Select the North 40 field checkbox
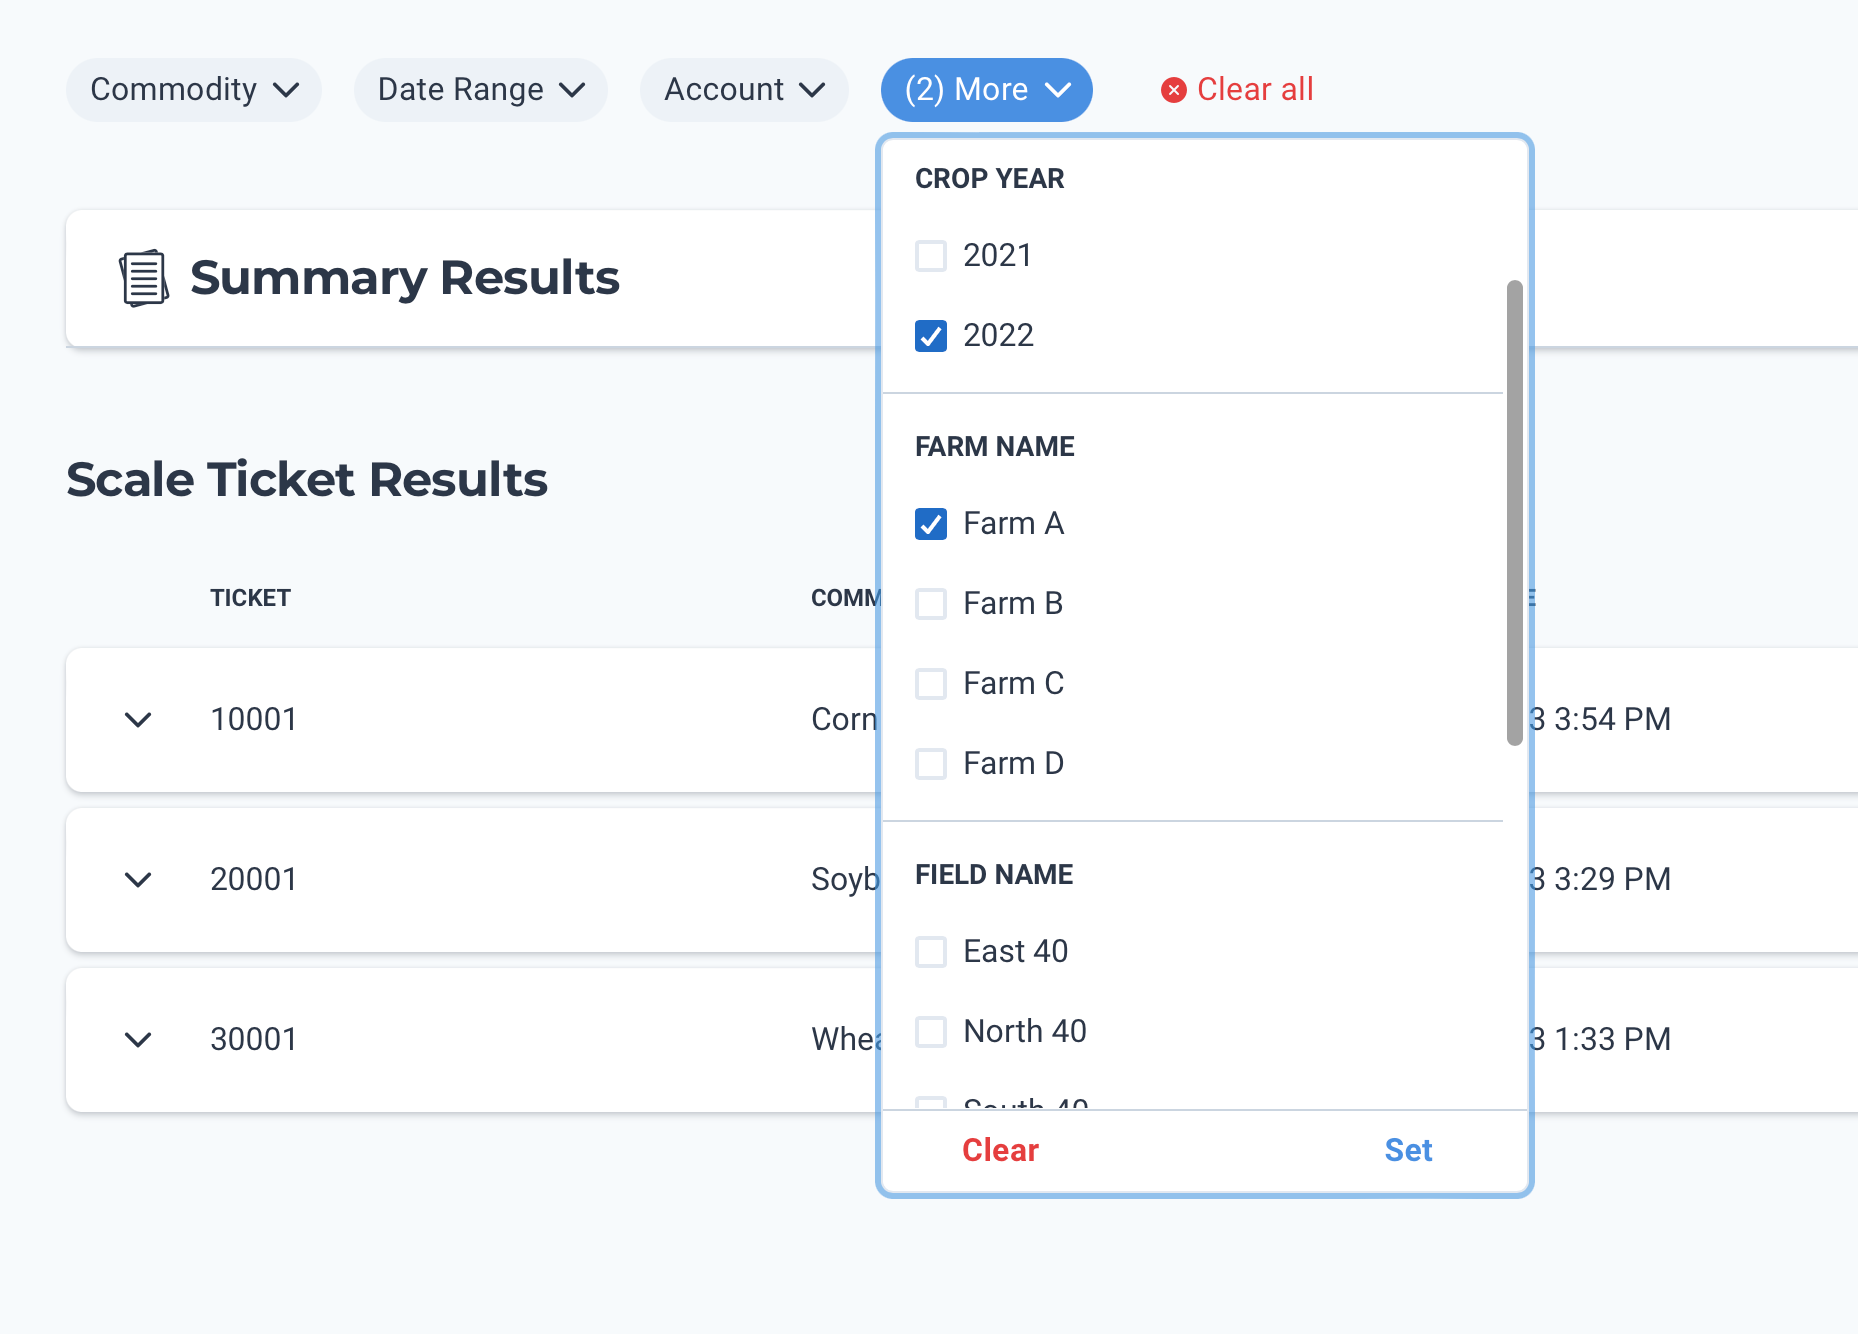Viewport: 1858px width, 1334px height. pyautogui.click(x=931, y=1032)
